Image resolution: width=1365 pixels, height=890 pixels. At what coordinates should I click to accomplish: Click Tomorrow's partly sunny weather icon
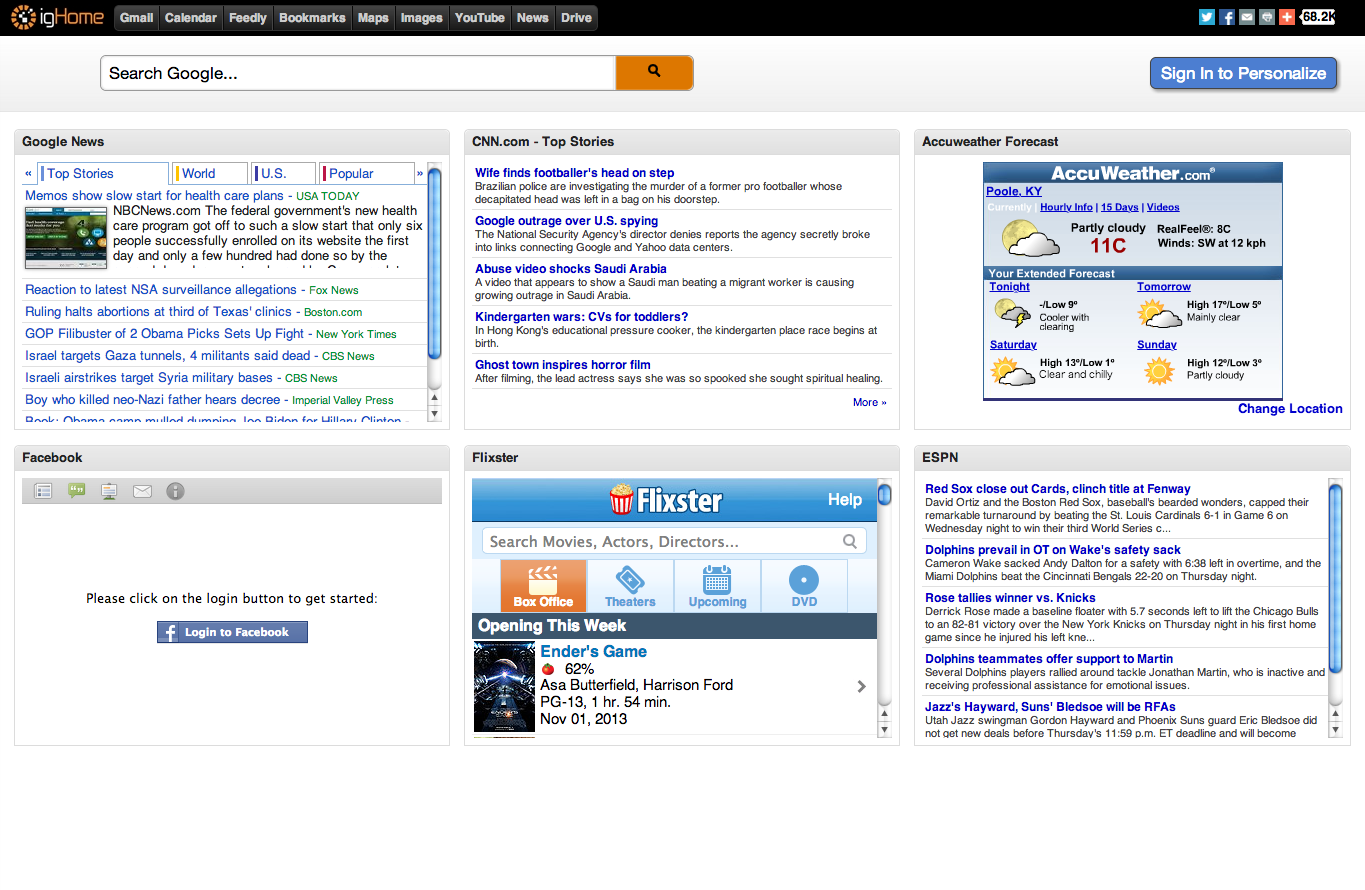coord(1160,314)
